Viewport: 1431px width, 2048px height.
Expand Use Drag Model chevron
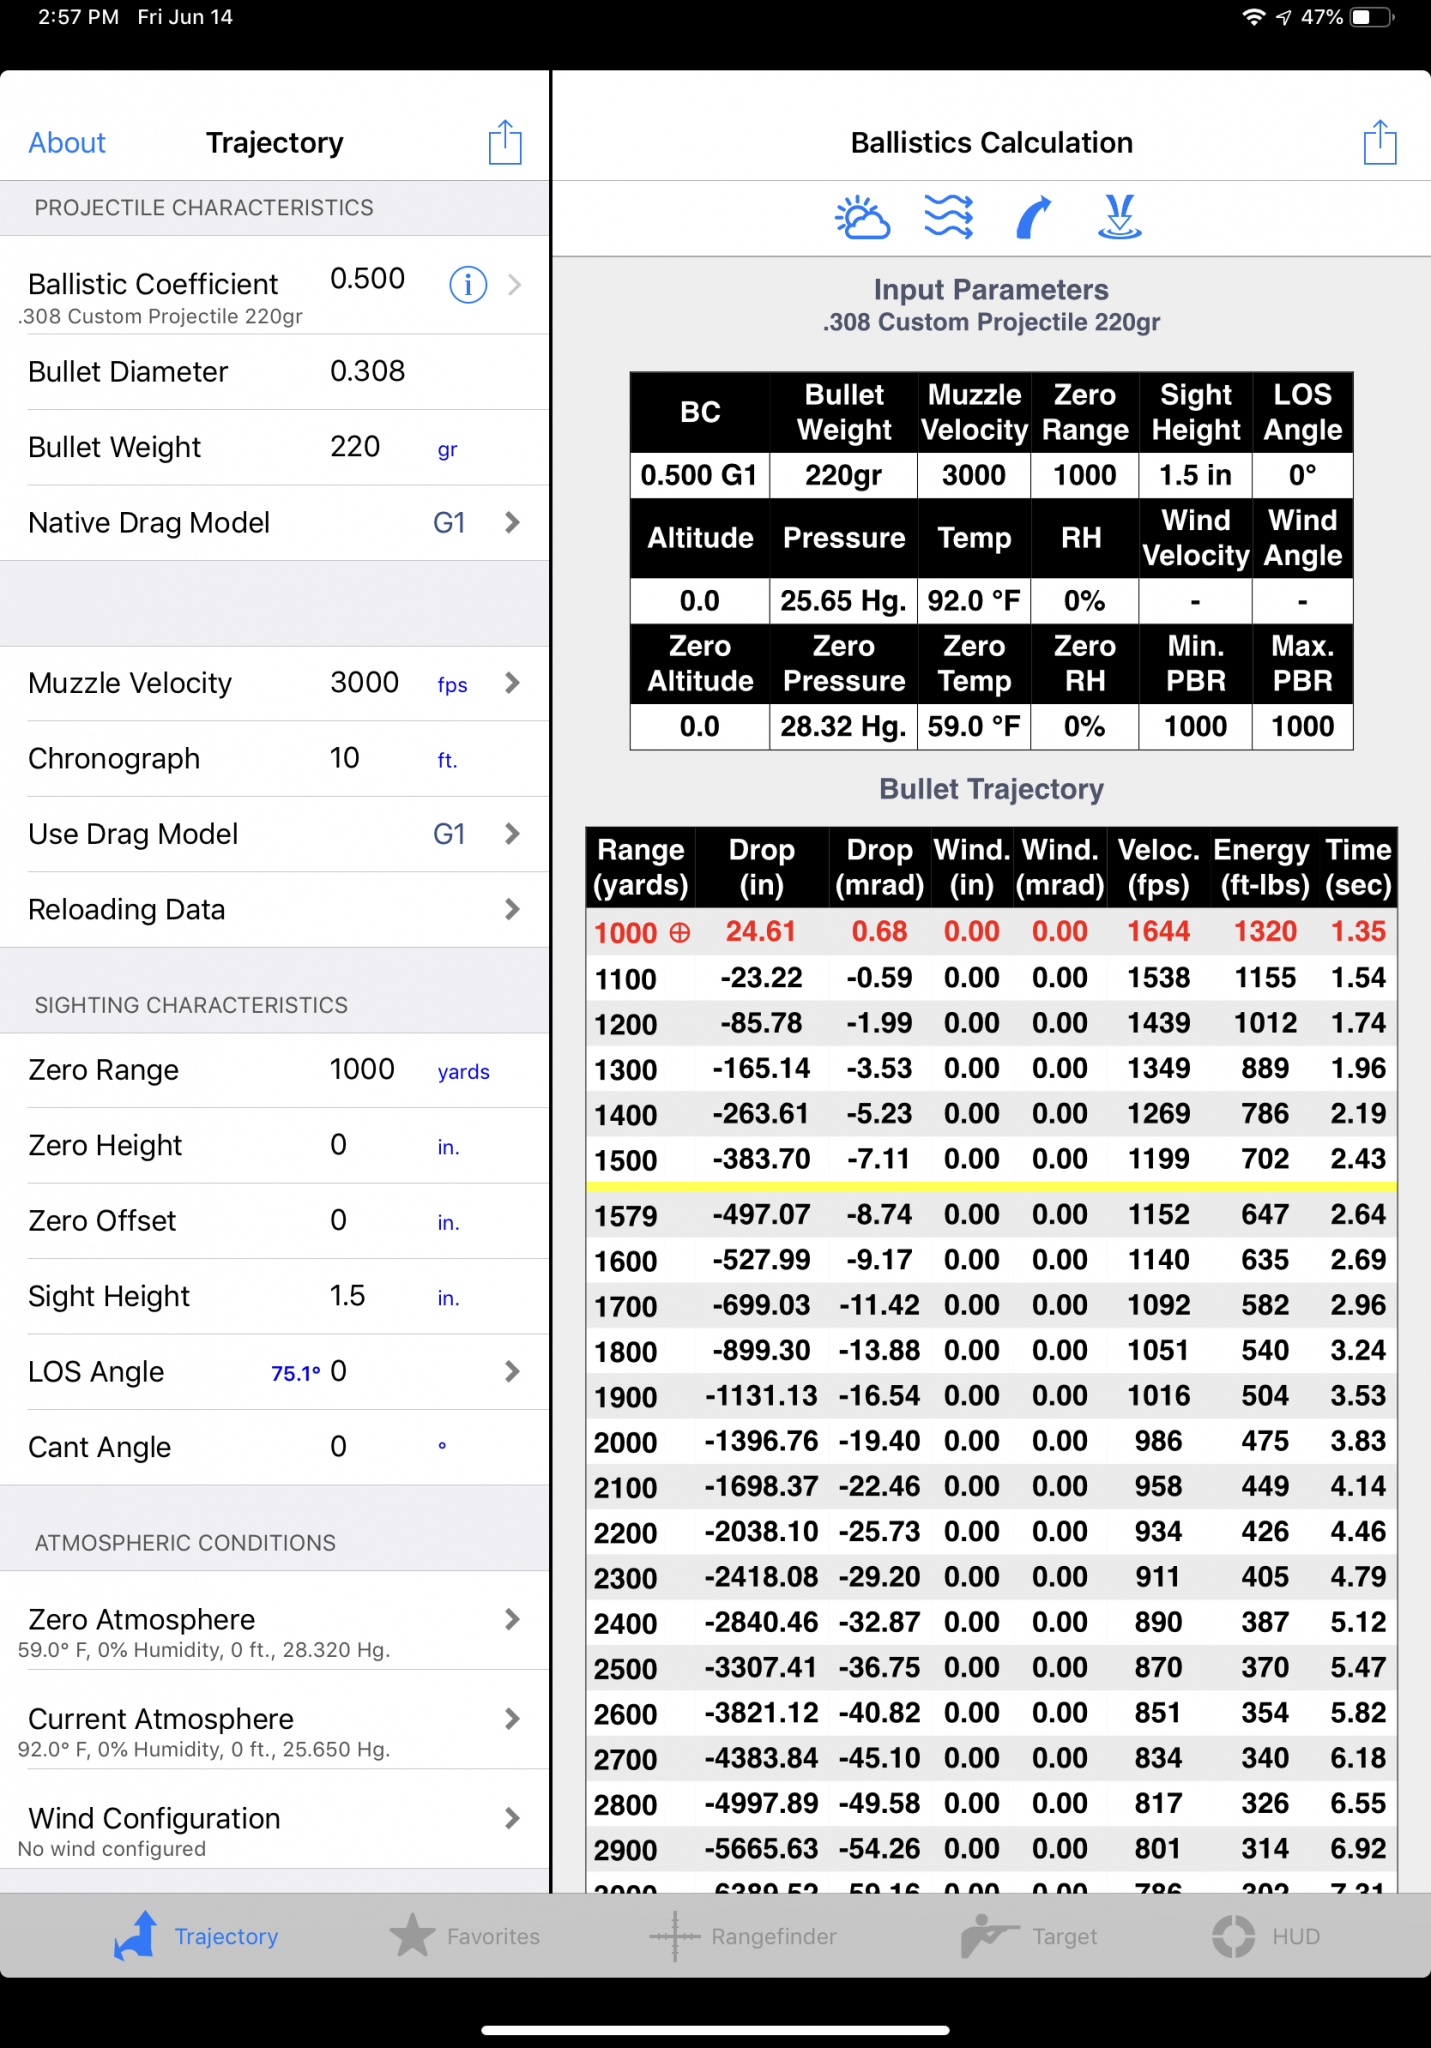tap(512, 834)
